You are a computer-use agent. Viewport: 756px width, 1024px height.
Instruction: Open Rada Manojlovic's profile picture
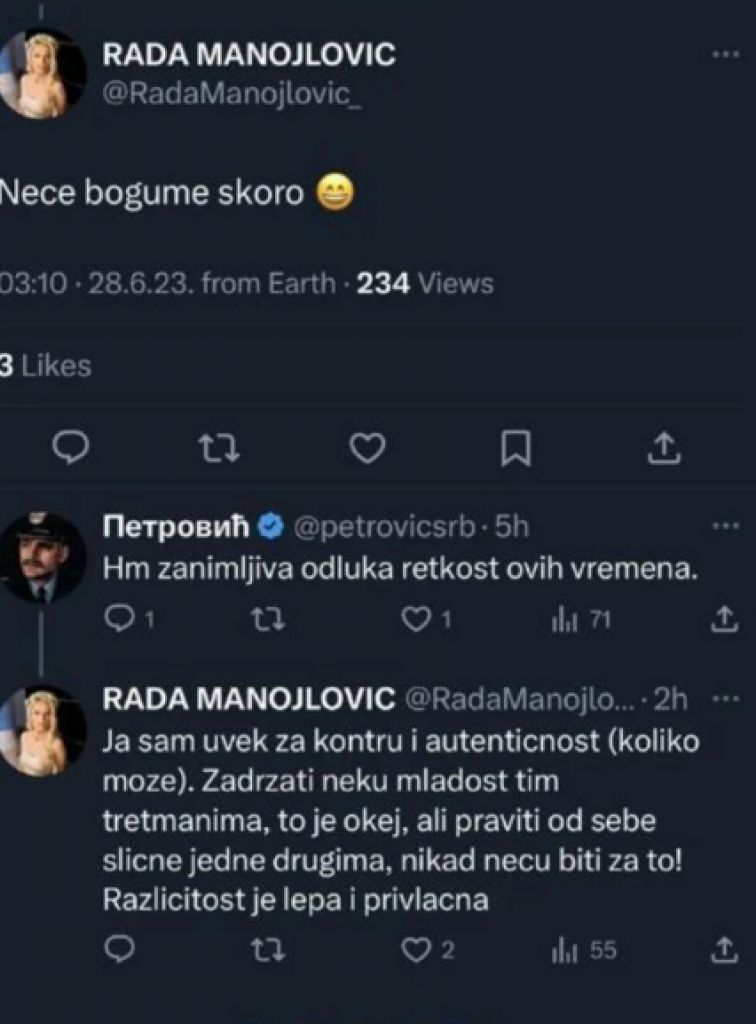tap(43, 68)
